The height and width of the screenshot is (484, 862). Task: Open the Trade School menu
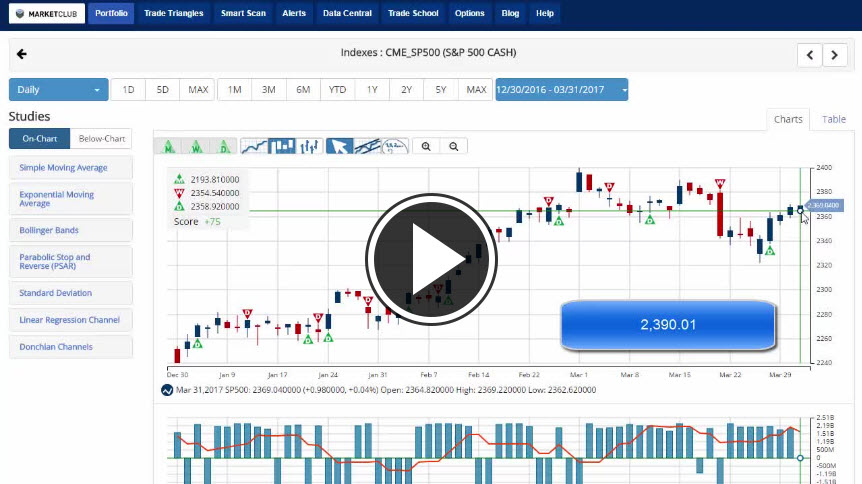point(413,13)
